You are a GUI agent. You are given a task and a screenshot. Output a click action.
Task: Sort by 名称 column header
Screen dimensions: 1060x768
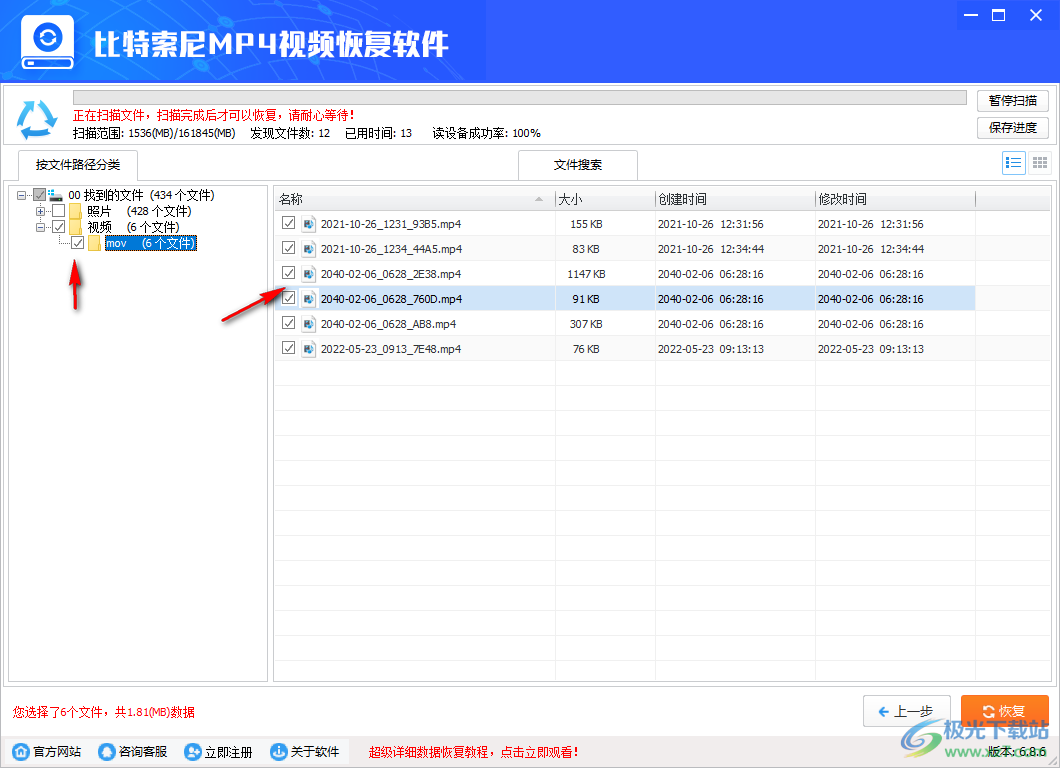[x=414, y=199]
